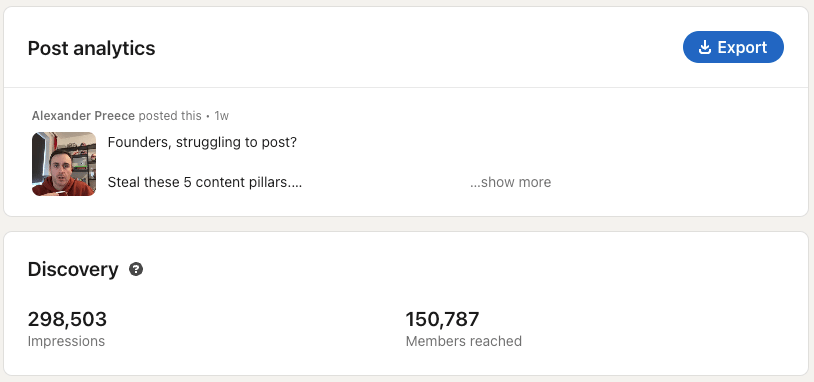Click the red hoodie in the thumbnail
Image resolution: width=814 pixels, height=382 pixels.
click(x=59, y=188)
